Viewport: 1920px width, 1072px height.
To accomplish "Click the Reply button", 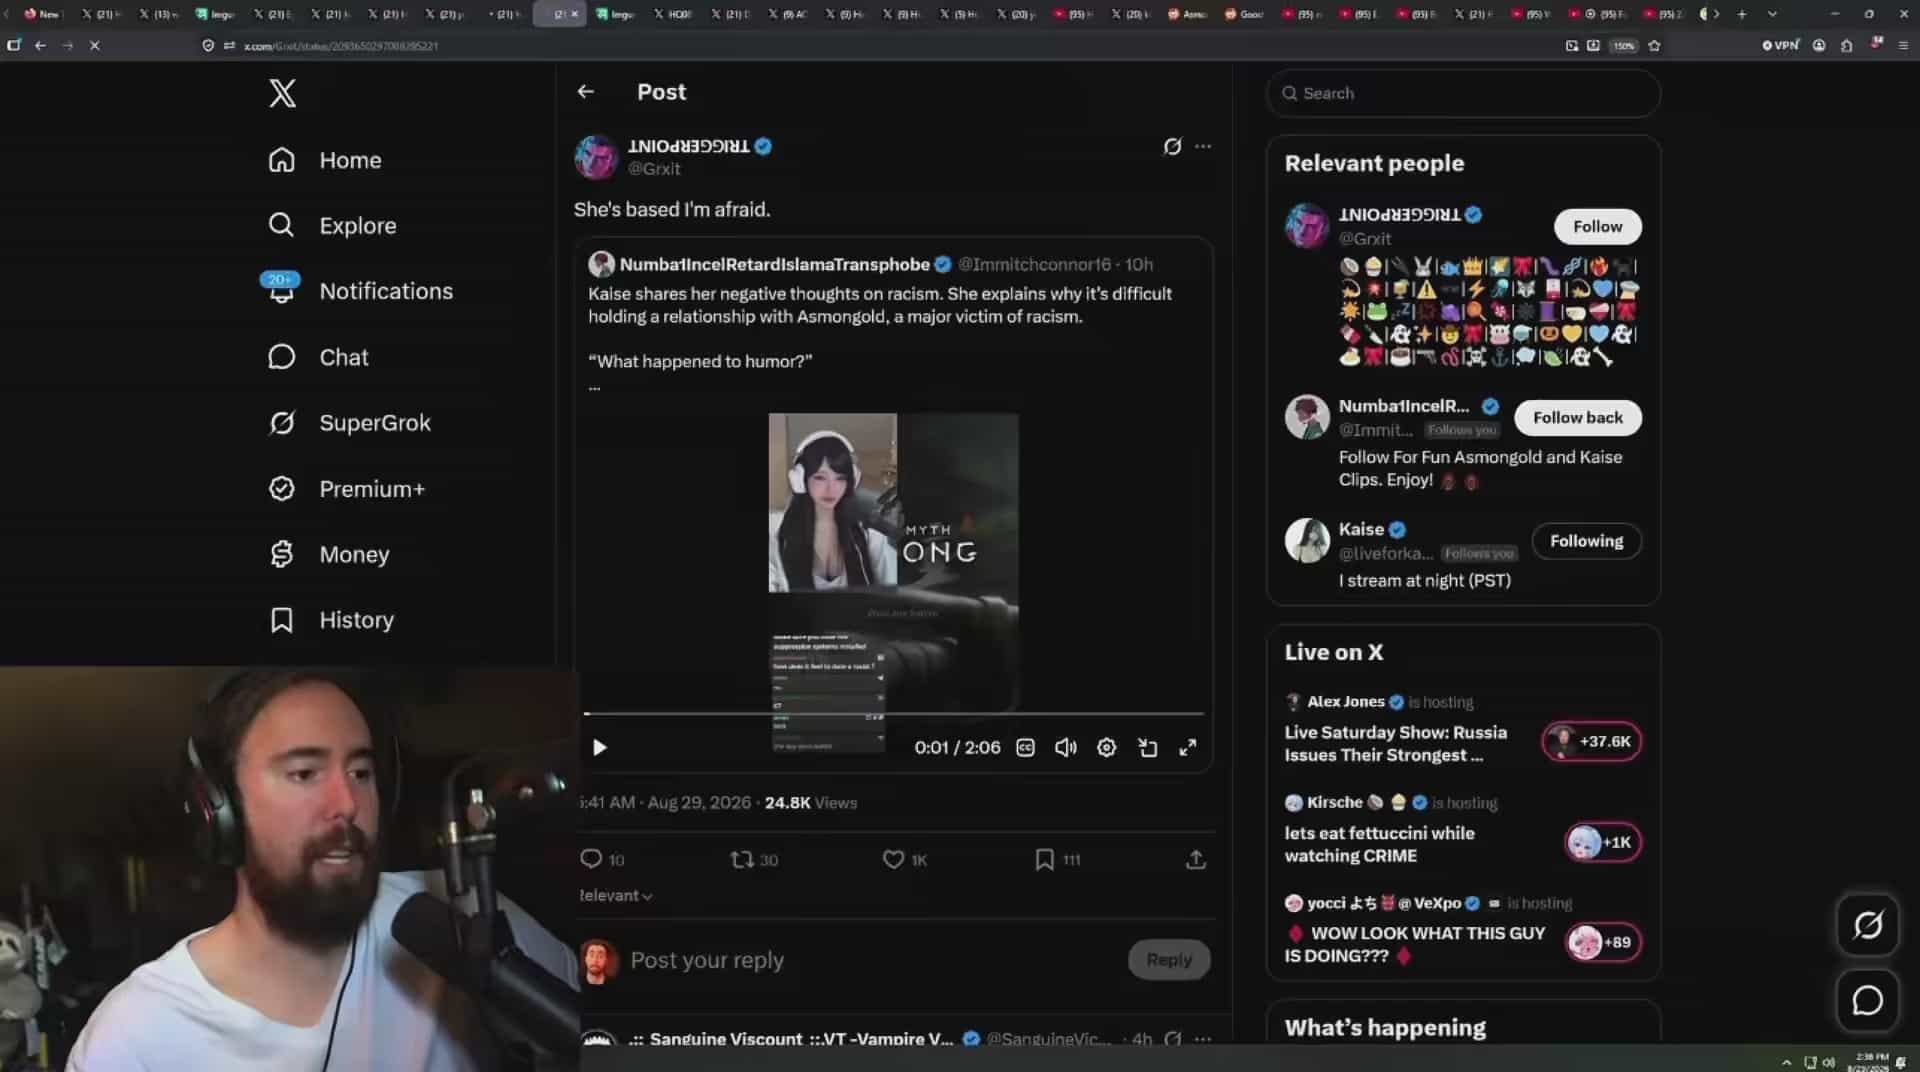I will click(x=1169, y=960).
